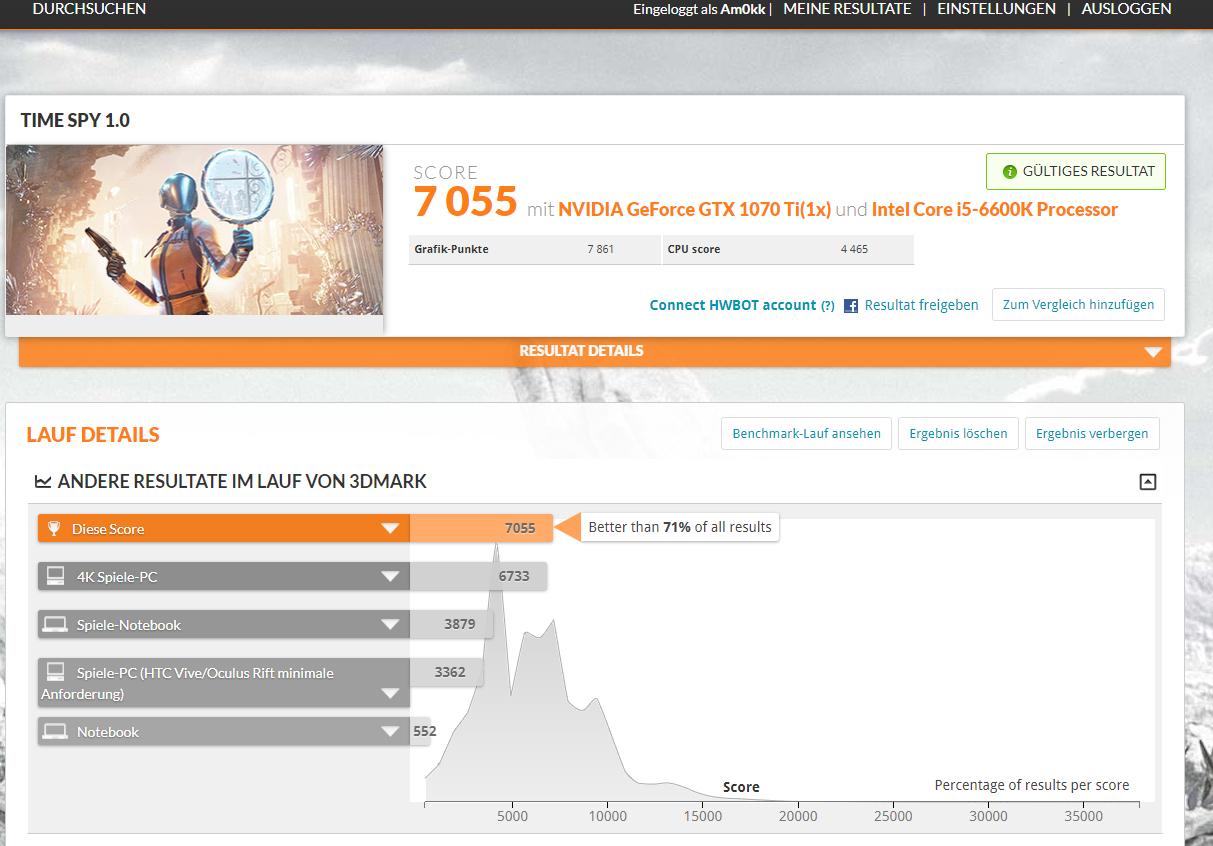The height and width of the screenshot is (846, 1213).
Task: Click the 3362 score value for Spiele-PC
Action: pyautogui.click(x=450, y=672)
